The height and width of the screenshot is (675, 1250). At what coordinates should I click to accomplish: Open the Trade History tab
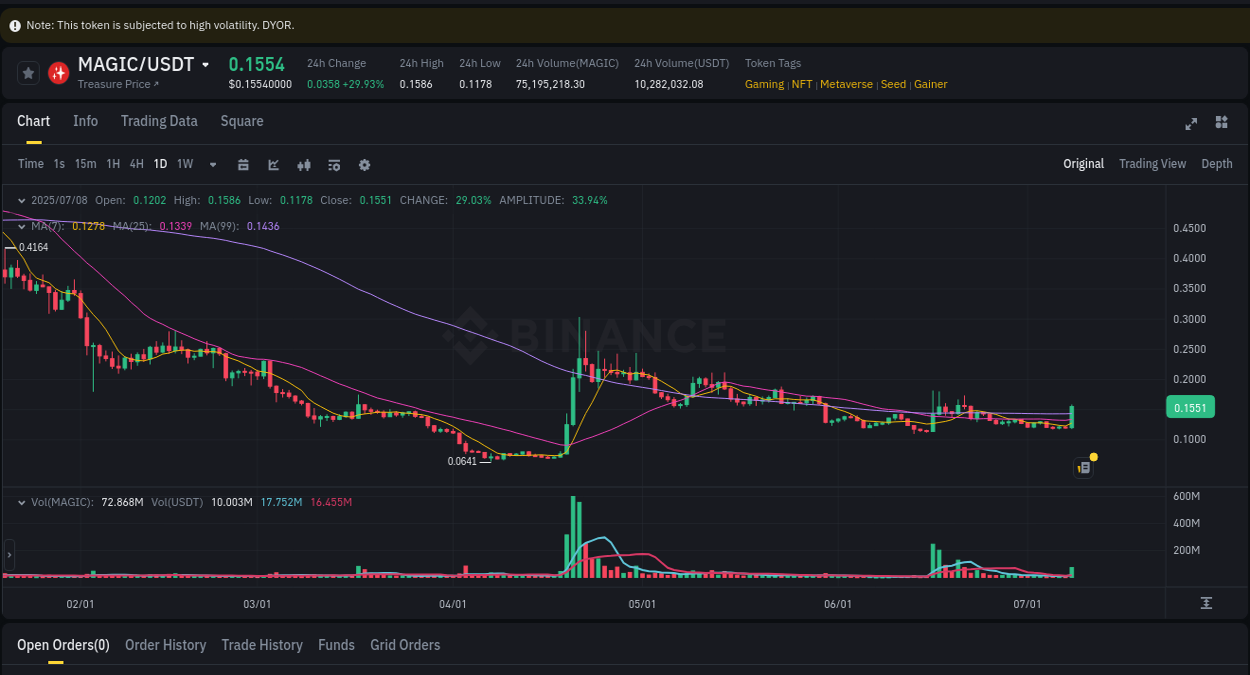tap(262, 645)
